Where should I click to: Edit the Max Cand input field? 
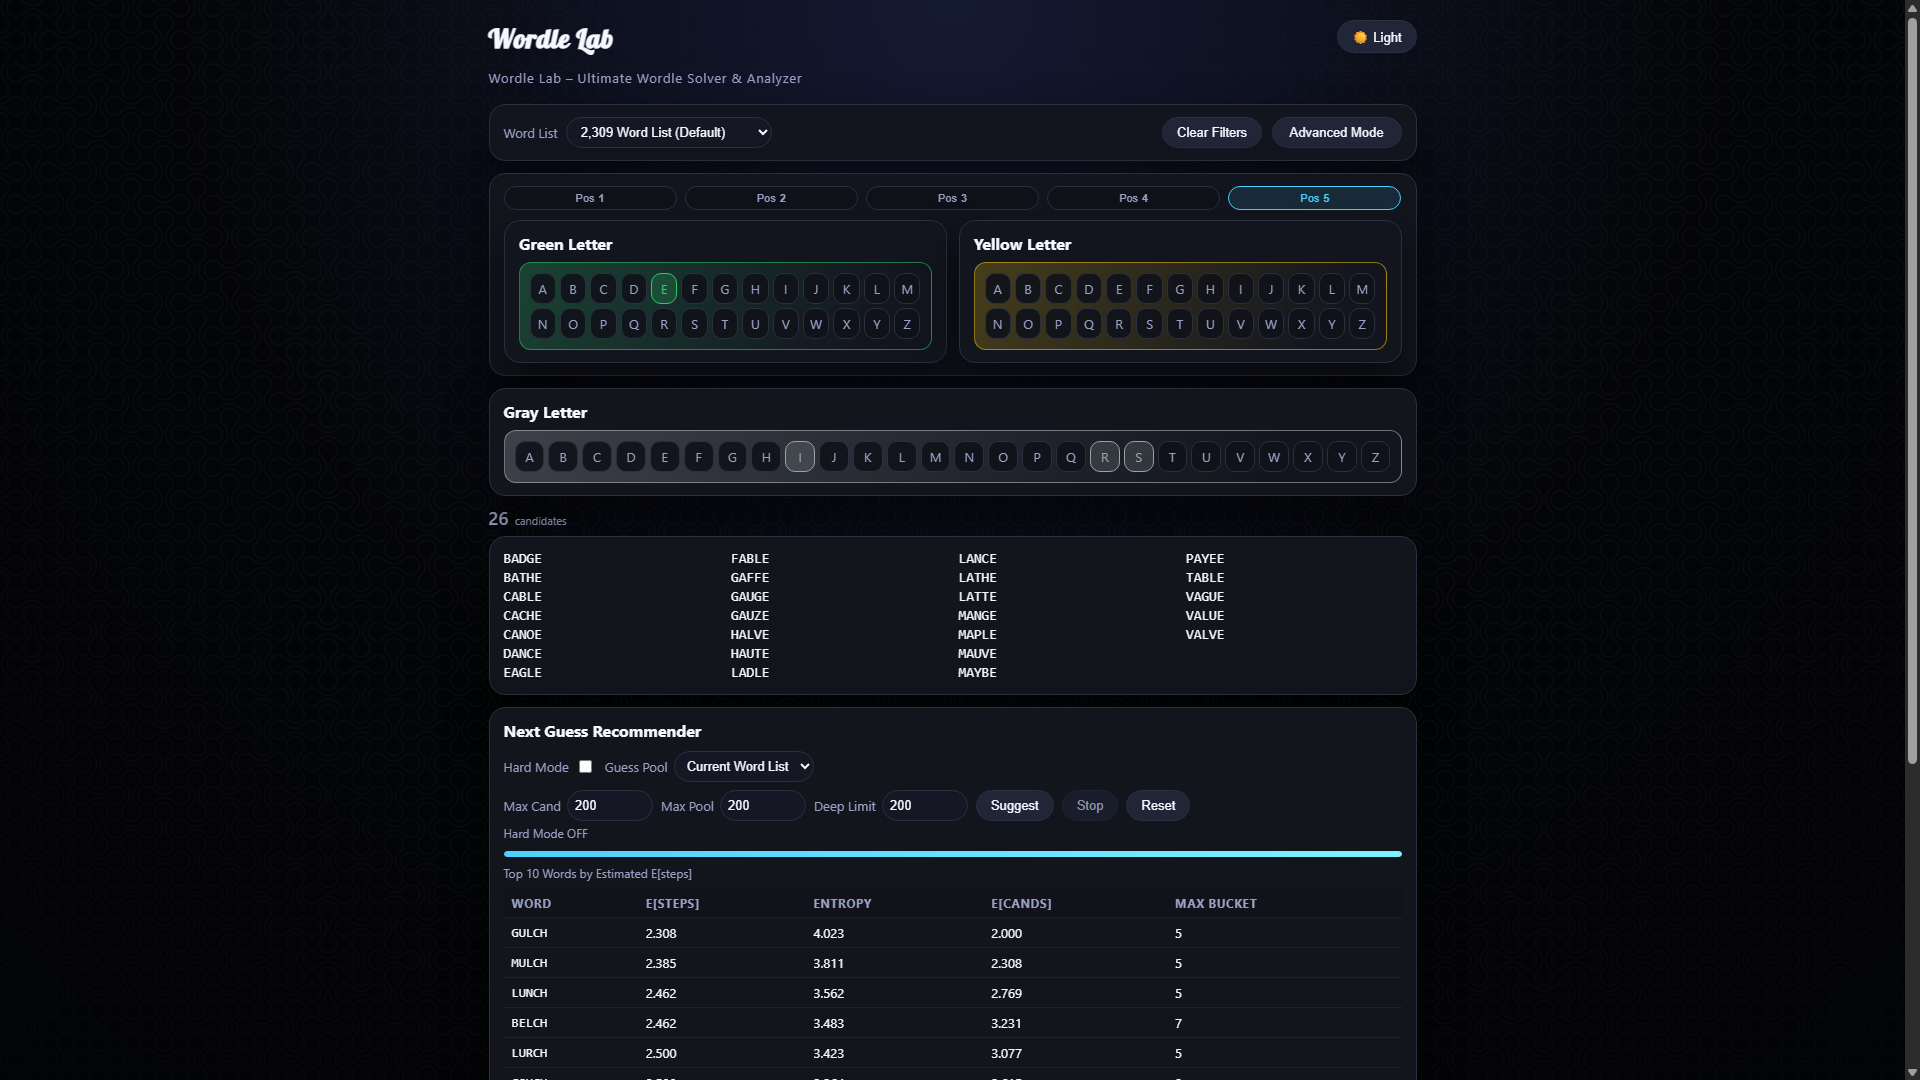[609, 805]
